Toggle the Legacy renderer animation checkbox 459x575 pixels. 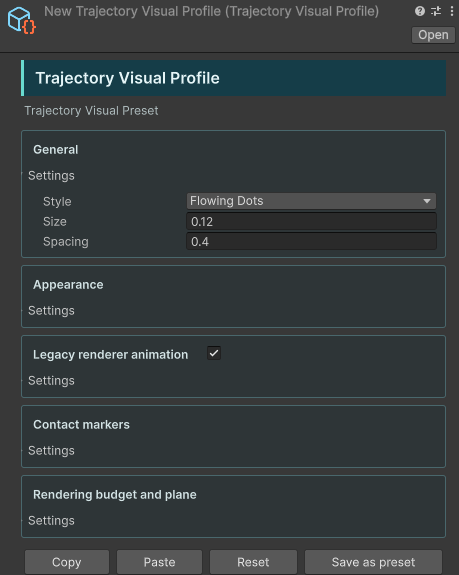(x=214, y=354)
